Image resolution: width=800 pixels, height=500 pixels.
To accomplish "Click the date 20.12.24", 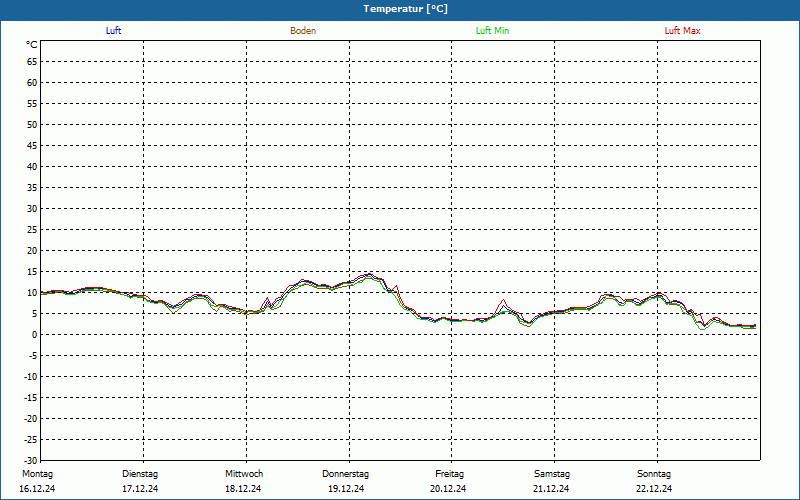I will [x=448, y=489].
